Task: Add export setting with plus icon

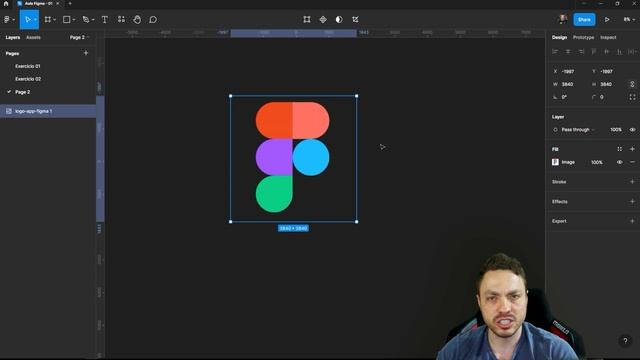Action: [x=632, y=221]
